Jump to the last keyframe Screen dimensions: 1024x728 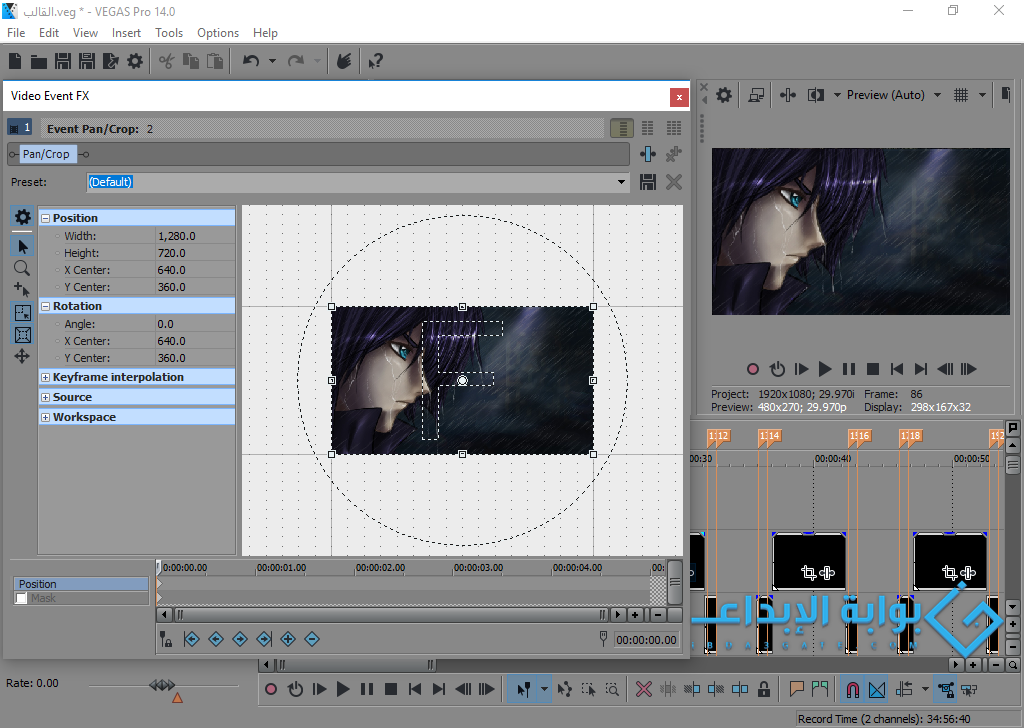264,639
